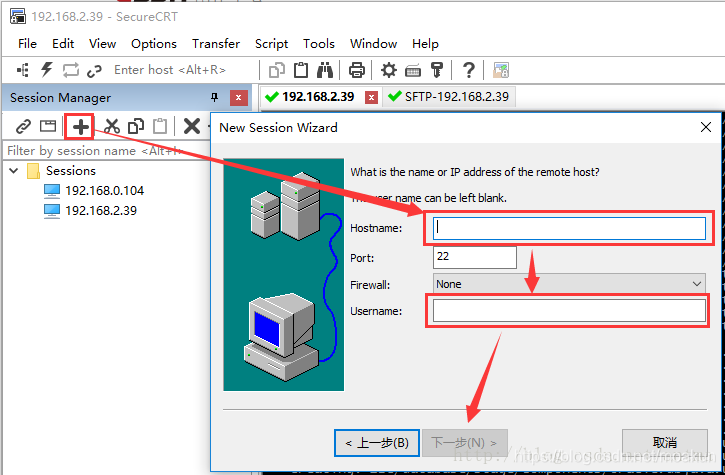Screen dimensions: 725x475
Task: Click the Print icon
Action: pos(356,70)
